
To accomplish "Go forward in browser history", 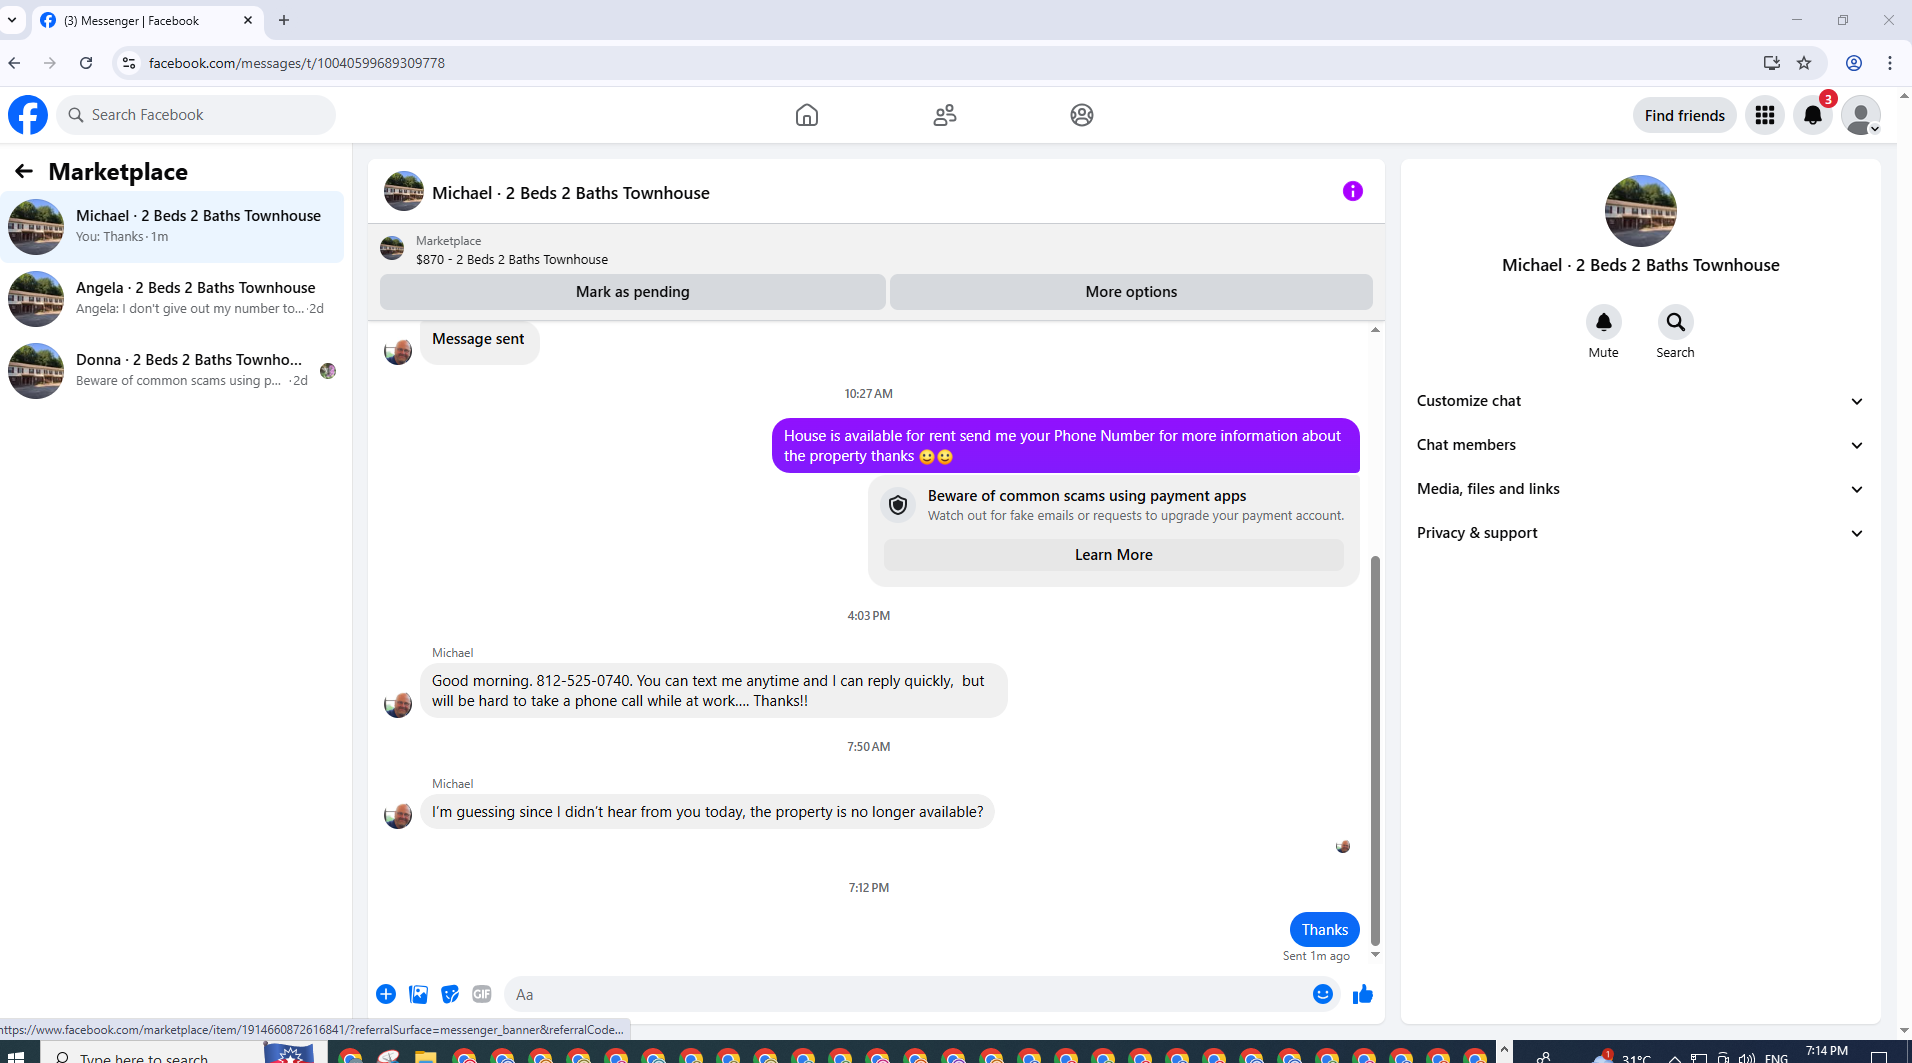I will pyautogui.click(x=50, y=63).
